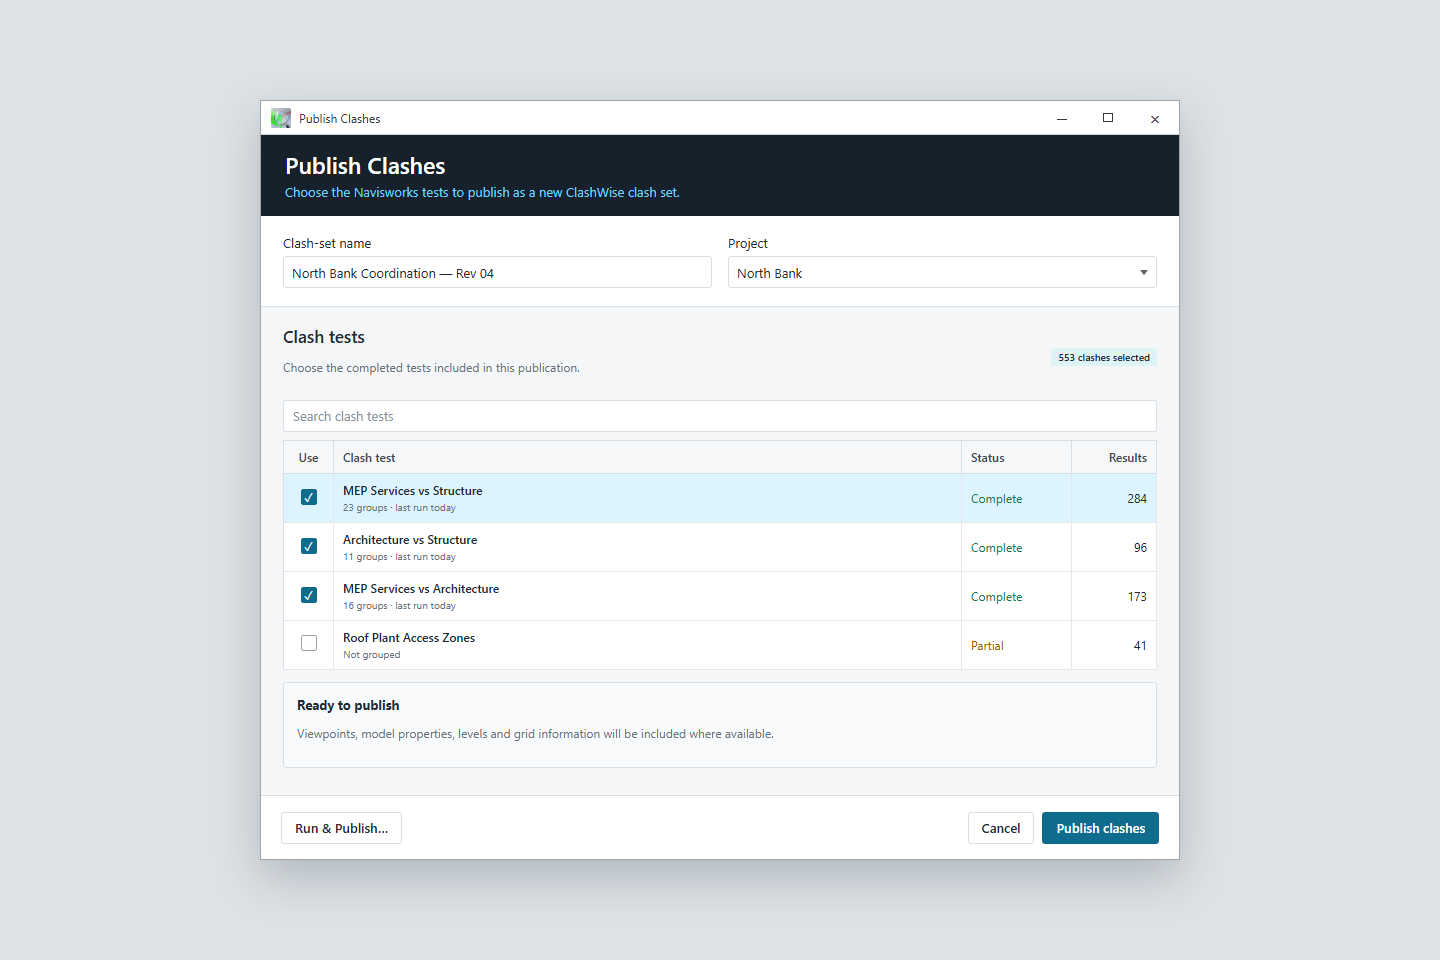Click the 553 clashes selected badge
Viewport: 1440px width, 960px height.
point(1104,357)
